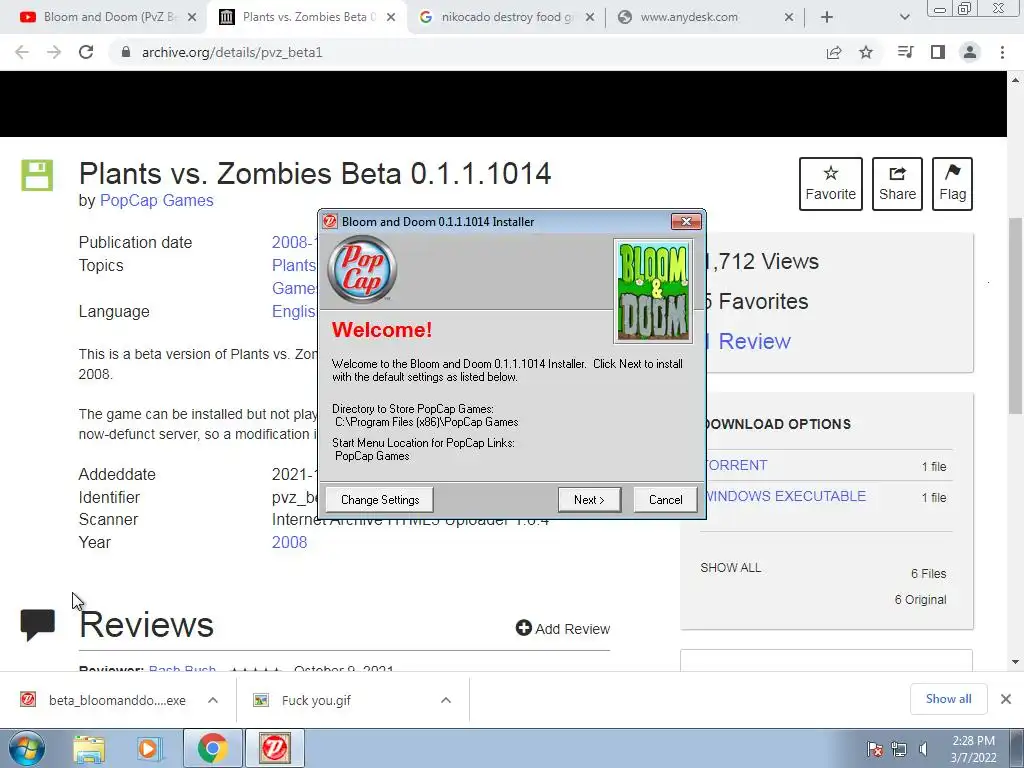Click the page vertical scrollbar thumb
This screenshot has height=768, width=1024.
point(1015,316)
